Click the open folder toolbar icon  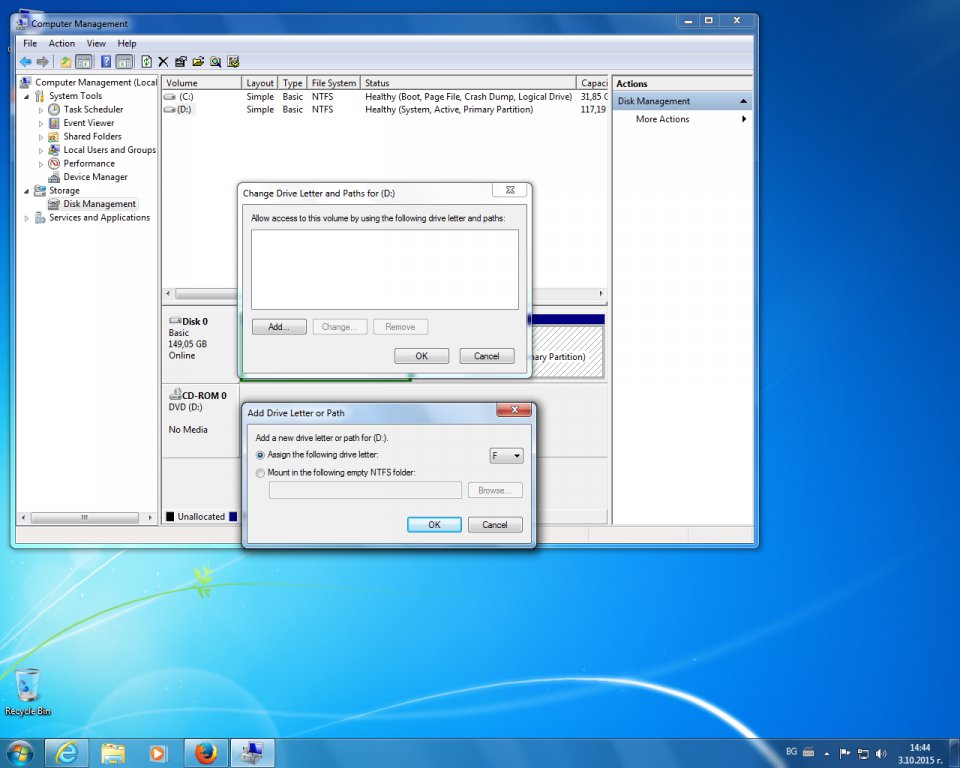(x=198, y=62)
